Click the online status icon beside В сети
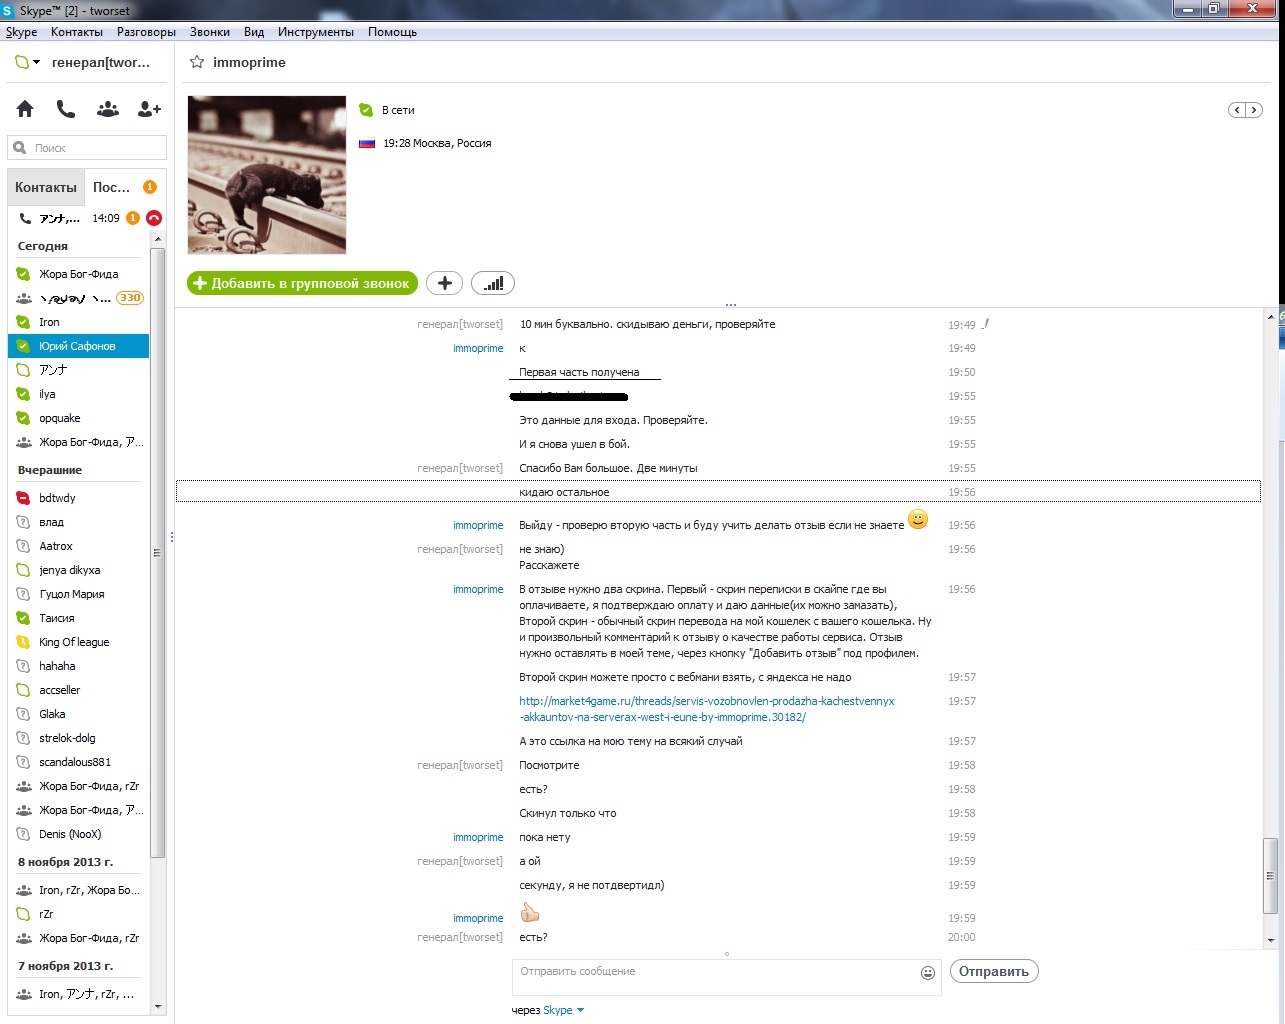 [x=366, y=109]
